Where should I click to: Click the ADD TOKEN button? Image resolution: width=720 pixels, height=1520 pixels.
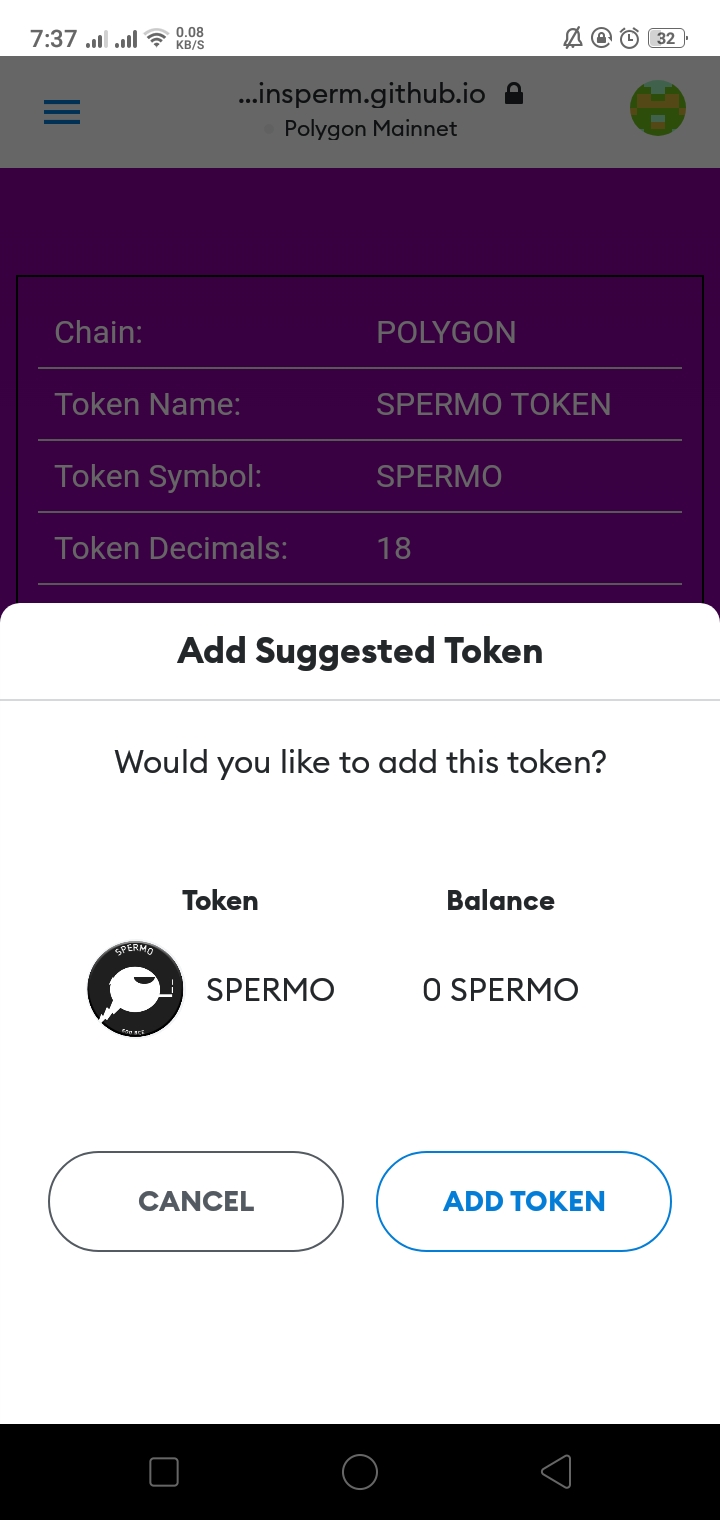pyautogui.click(x=523, y=1201)
